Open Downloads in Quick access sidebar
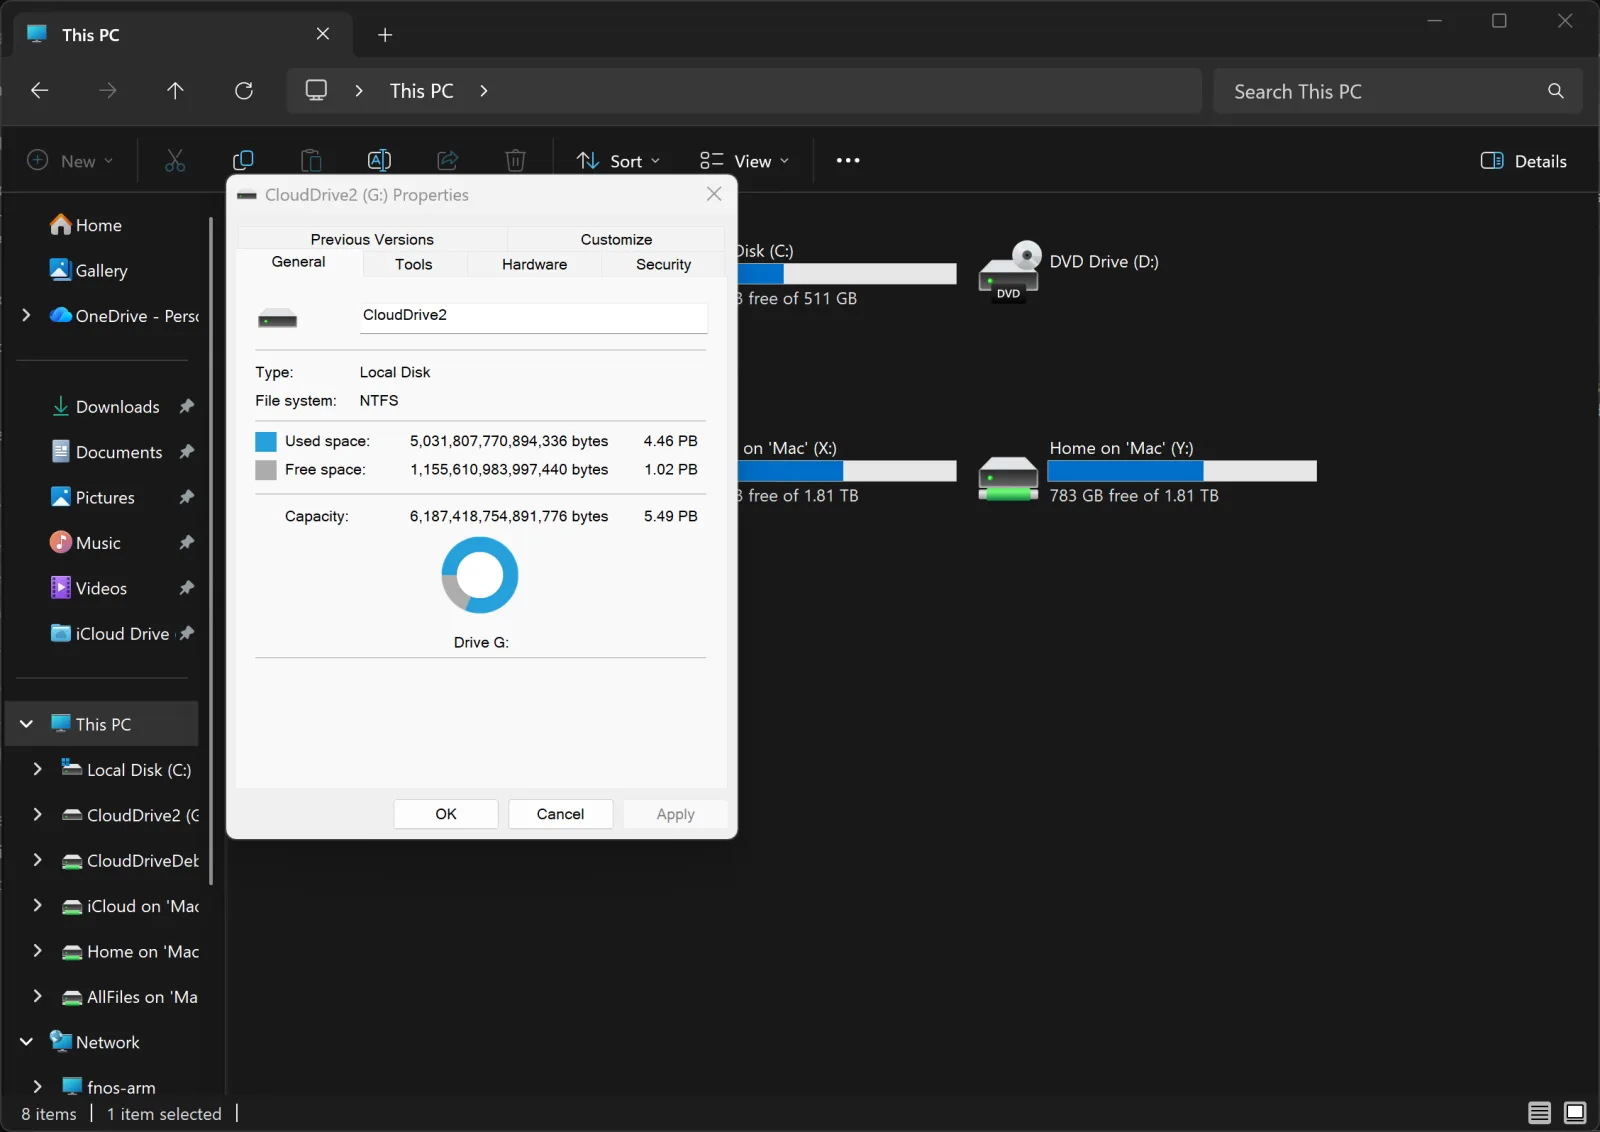1600x1132 pixels. (x=118, y=407)
